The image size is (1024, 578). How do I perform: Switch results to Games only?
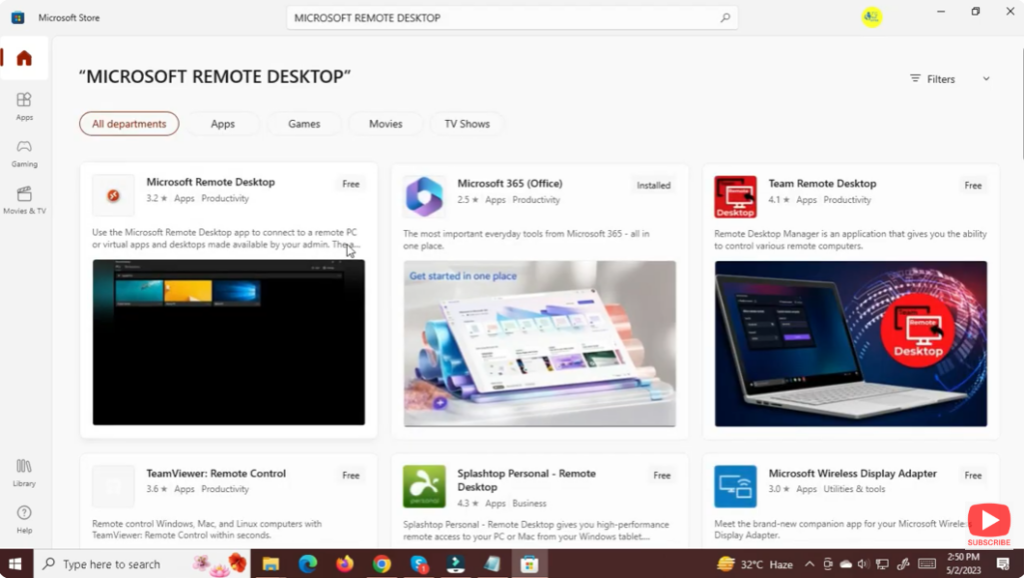coord(304,123)
